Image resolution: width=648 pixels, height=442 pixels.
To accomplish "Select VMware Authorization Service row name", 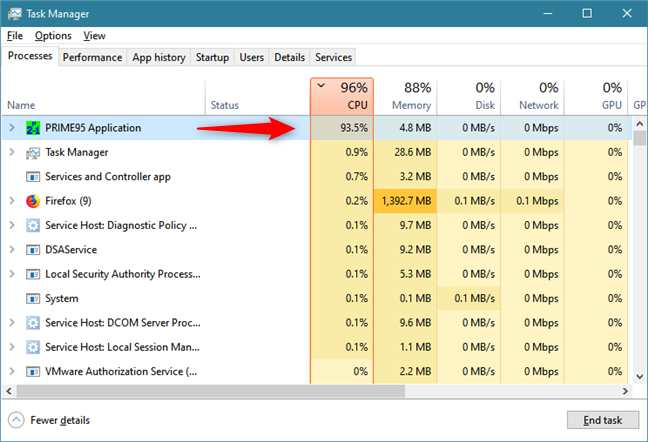I will pos(121,372).
